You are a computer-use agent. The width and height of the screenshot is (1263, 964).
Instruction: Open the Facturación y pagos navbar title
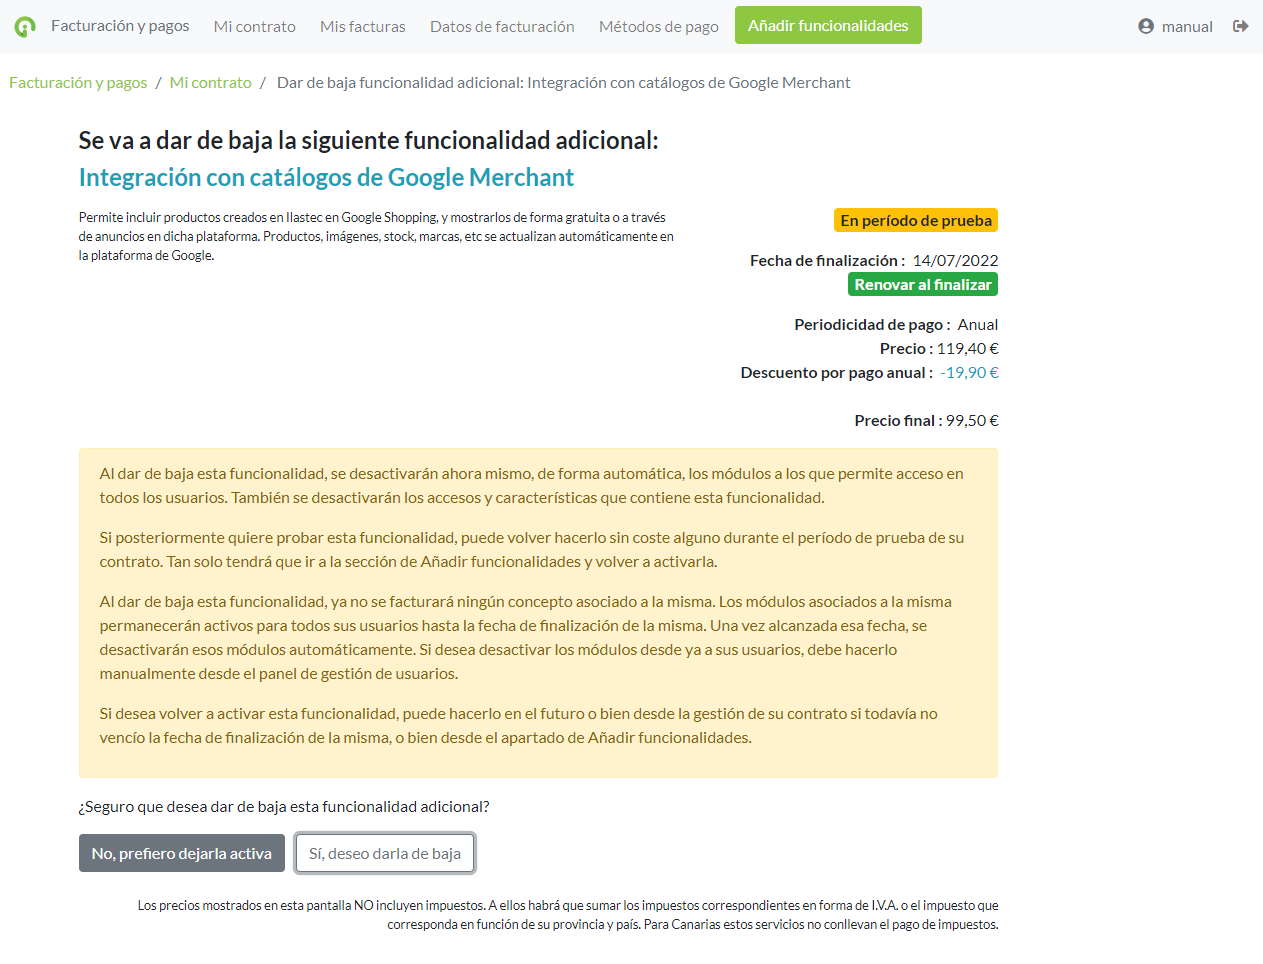(120, 26)
